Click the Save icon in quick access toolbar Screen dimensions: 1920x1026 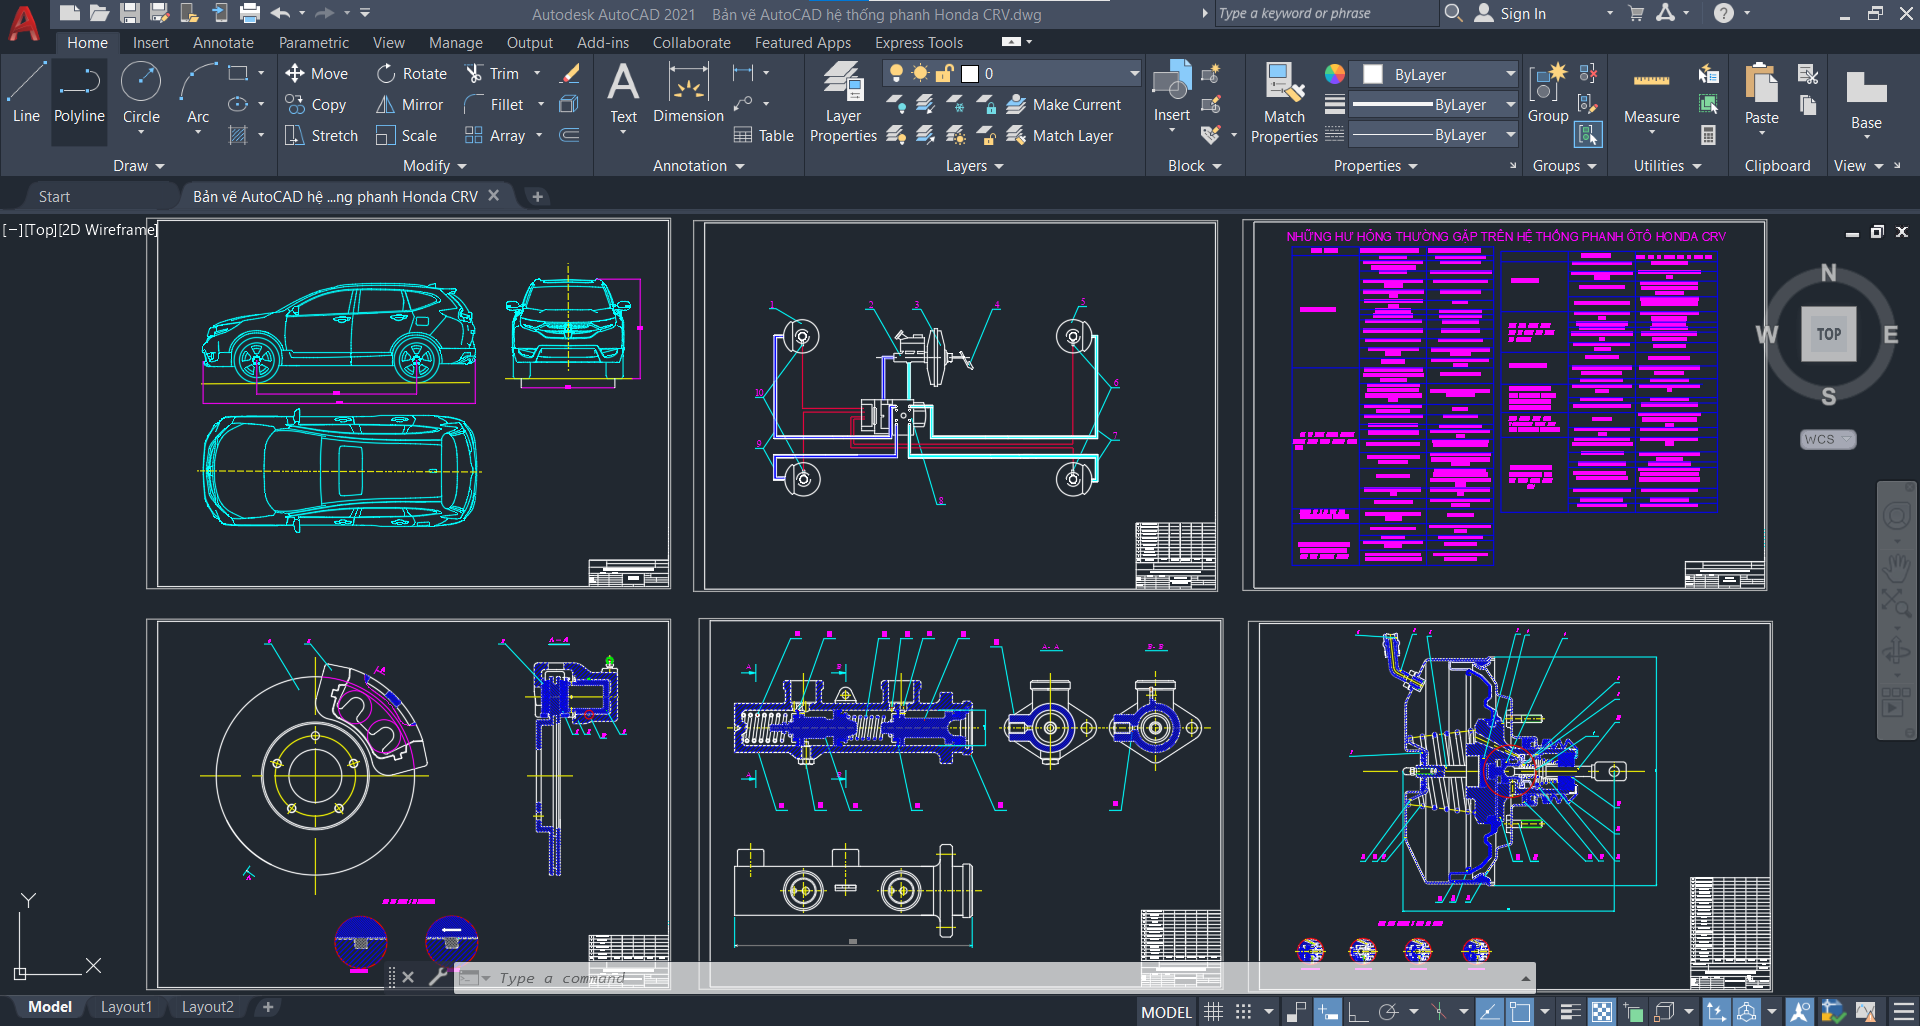pos(129,13)
